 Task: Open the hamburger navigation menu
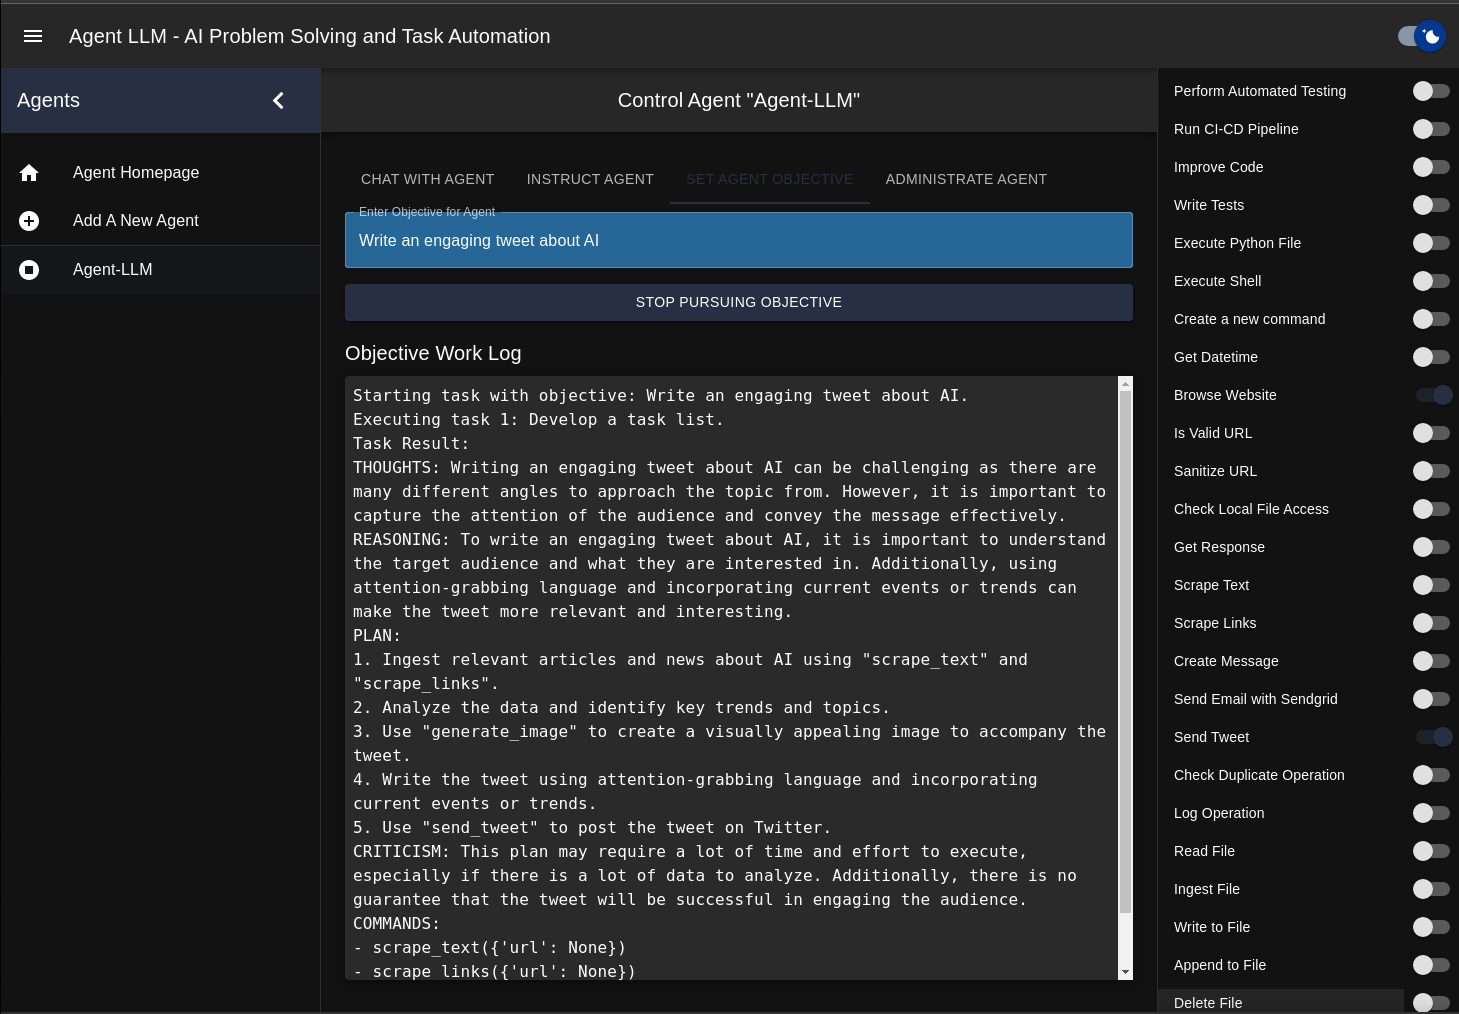point(33,36)
